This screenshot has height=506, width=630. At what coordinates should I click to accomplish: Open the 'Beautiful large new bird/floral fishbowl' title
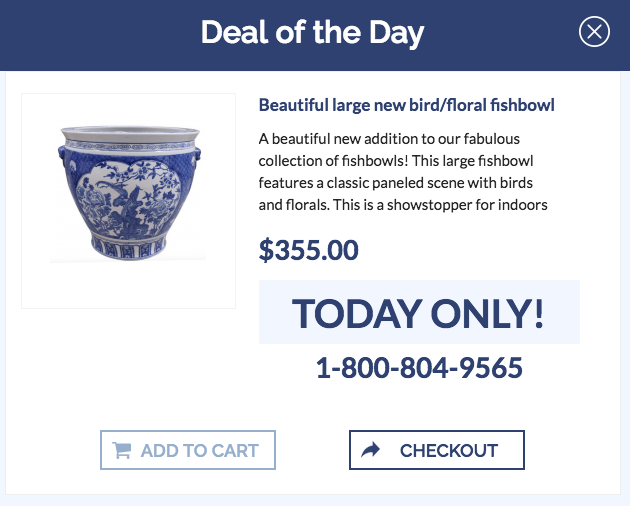(406, 105)
